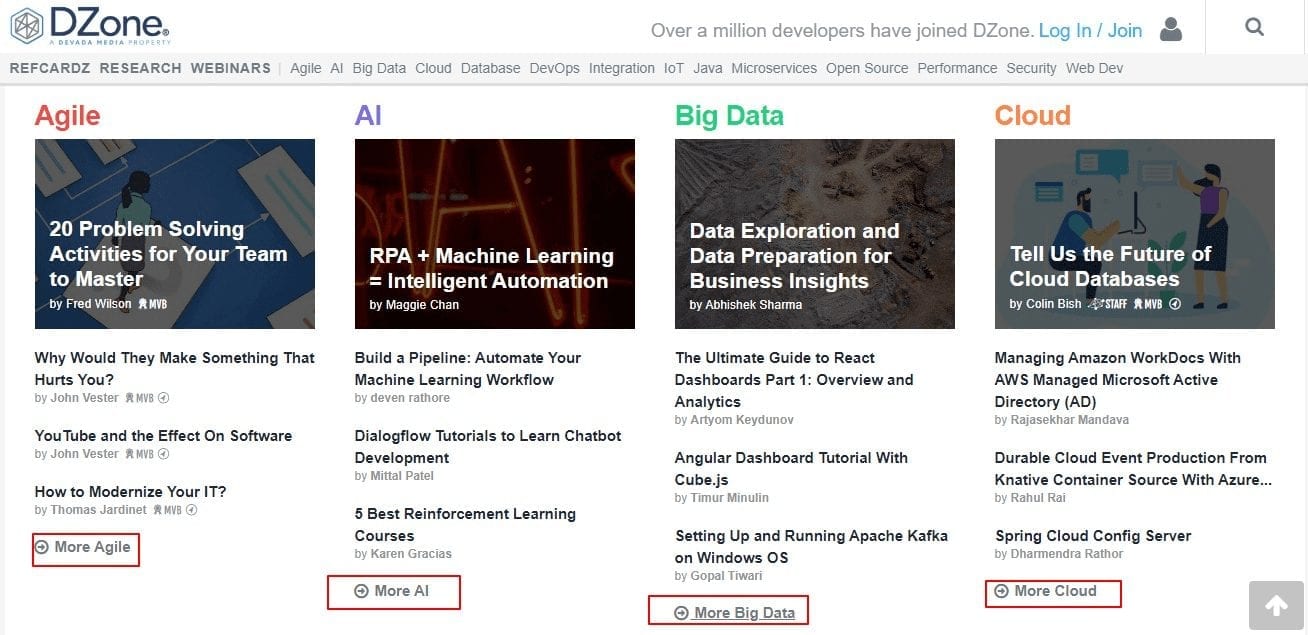Screen dimensions: 1308x635
Task: Select Integration topic in the nav bar
Action: pyautogui.click(x=622, y=68)
